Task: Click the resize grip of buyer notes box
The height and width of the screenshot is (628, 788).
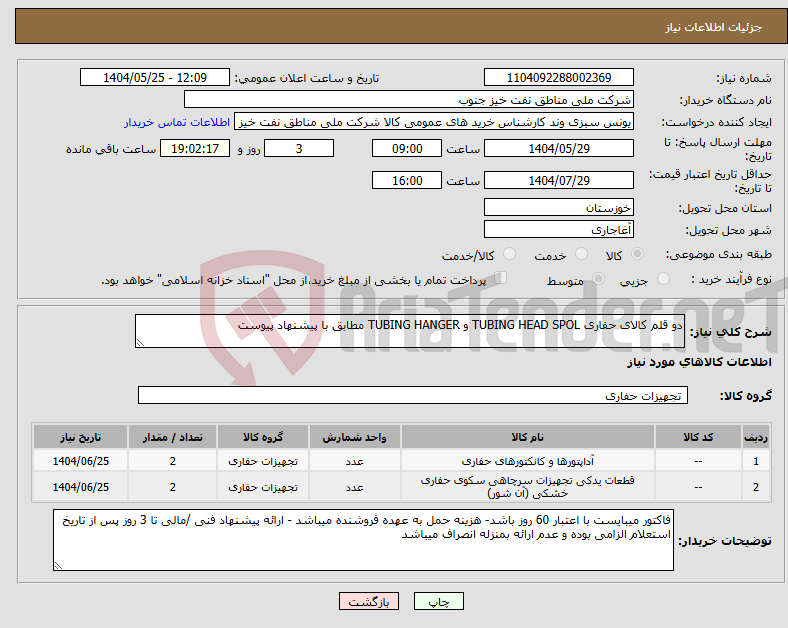Action: 58,566
